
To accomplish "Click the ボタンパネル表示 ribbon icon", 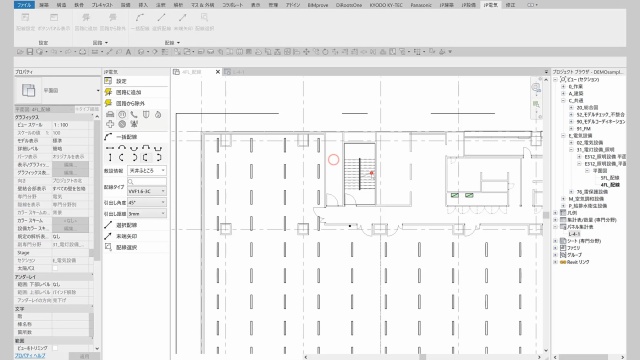I will (x=54, y=18).
